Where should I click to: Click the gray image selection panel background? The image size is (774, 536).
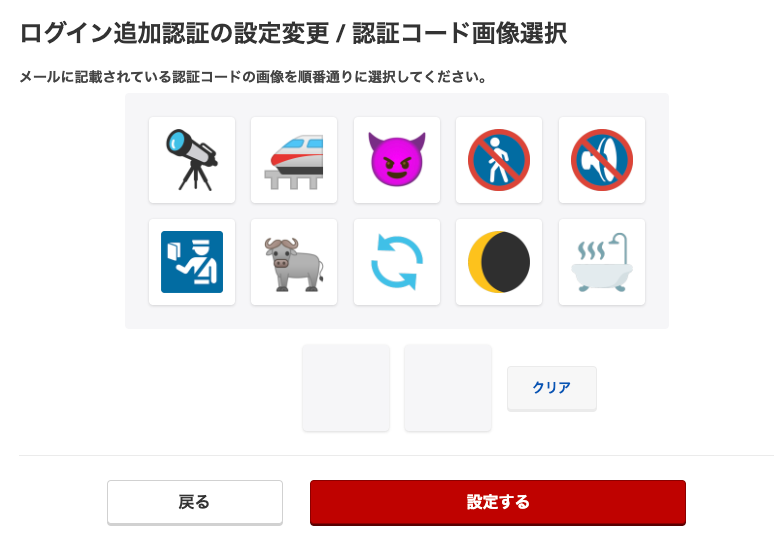[397, 317]
